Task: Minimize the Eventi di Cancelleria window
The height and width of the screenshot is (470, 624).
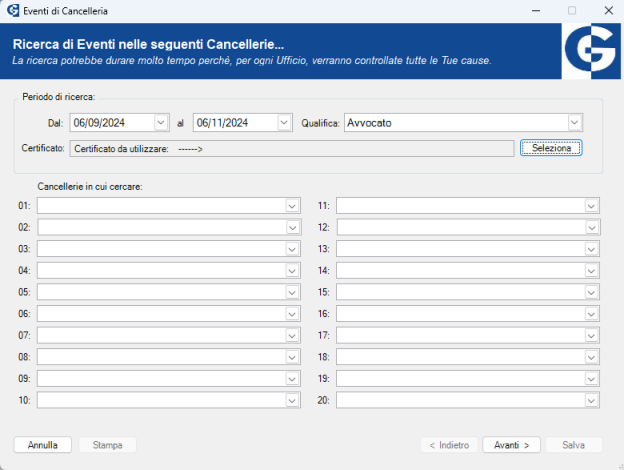Action: click(536, 11)
